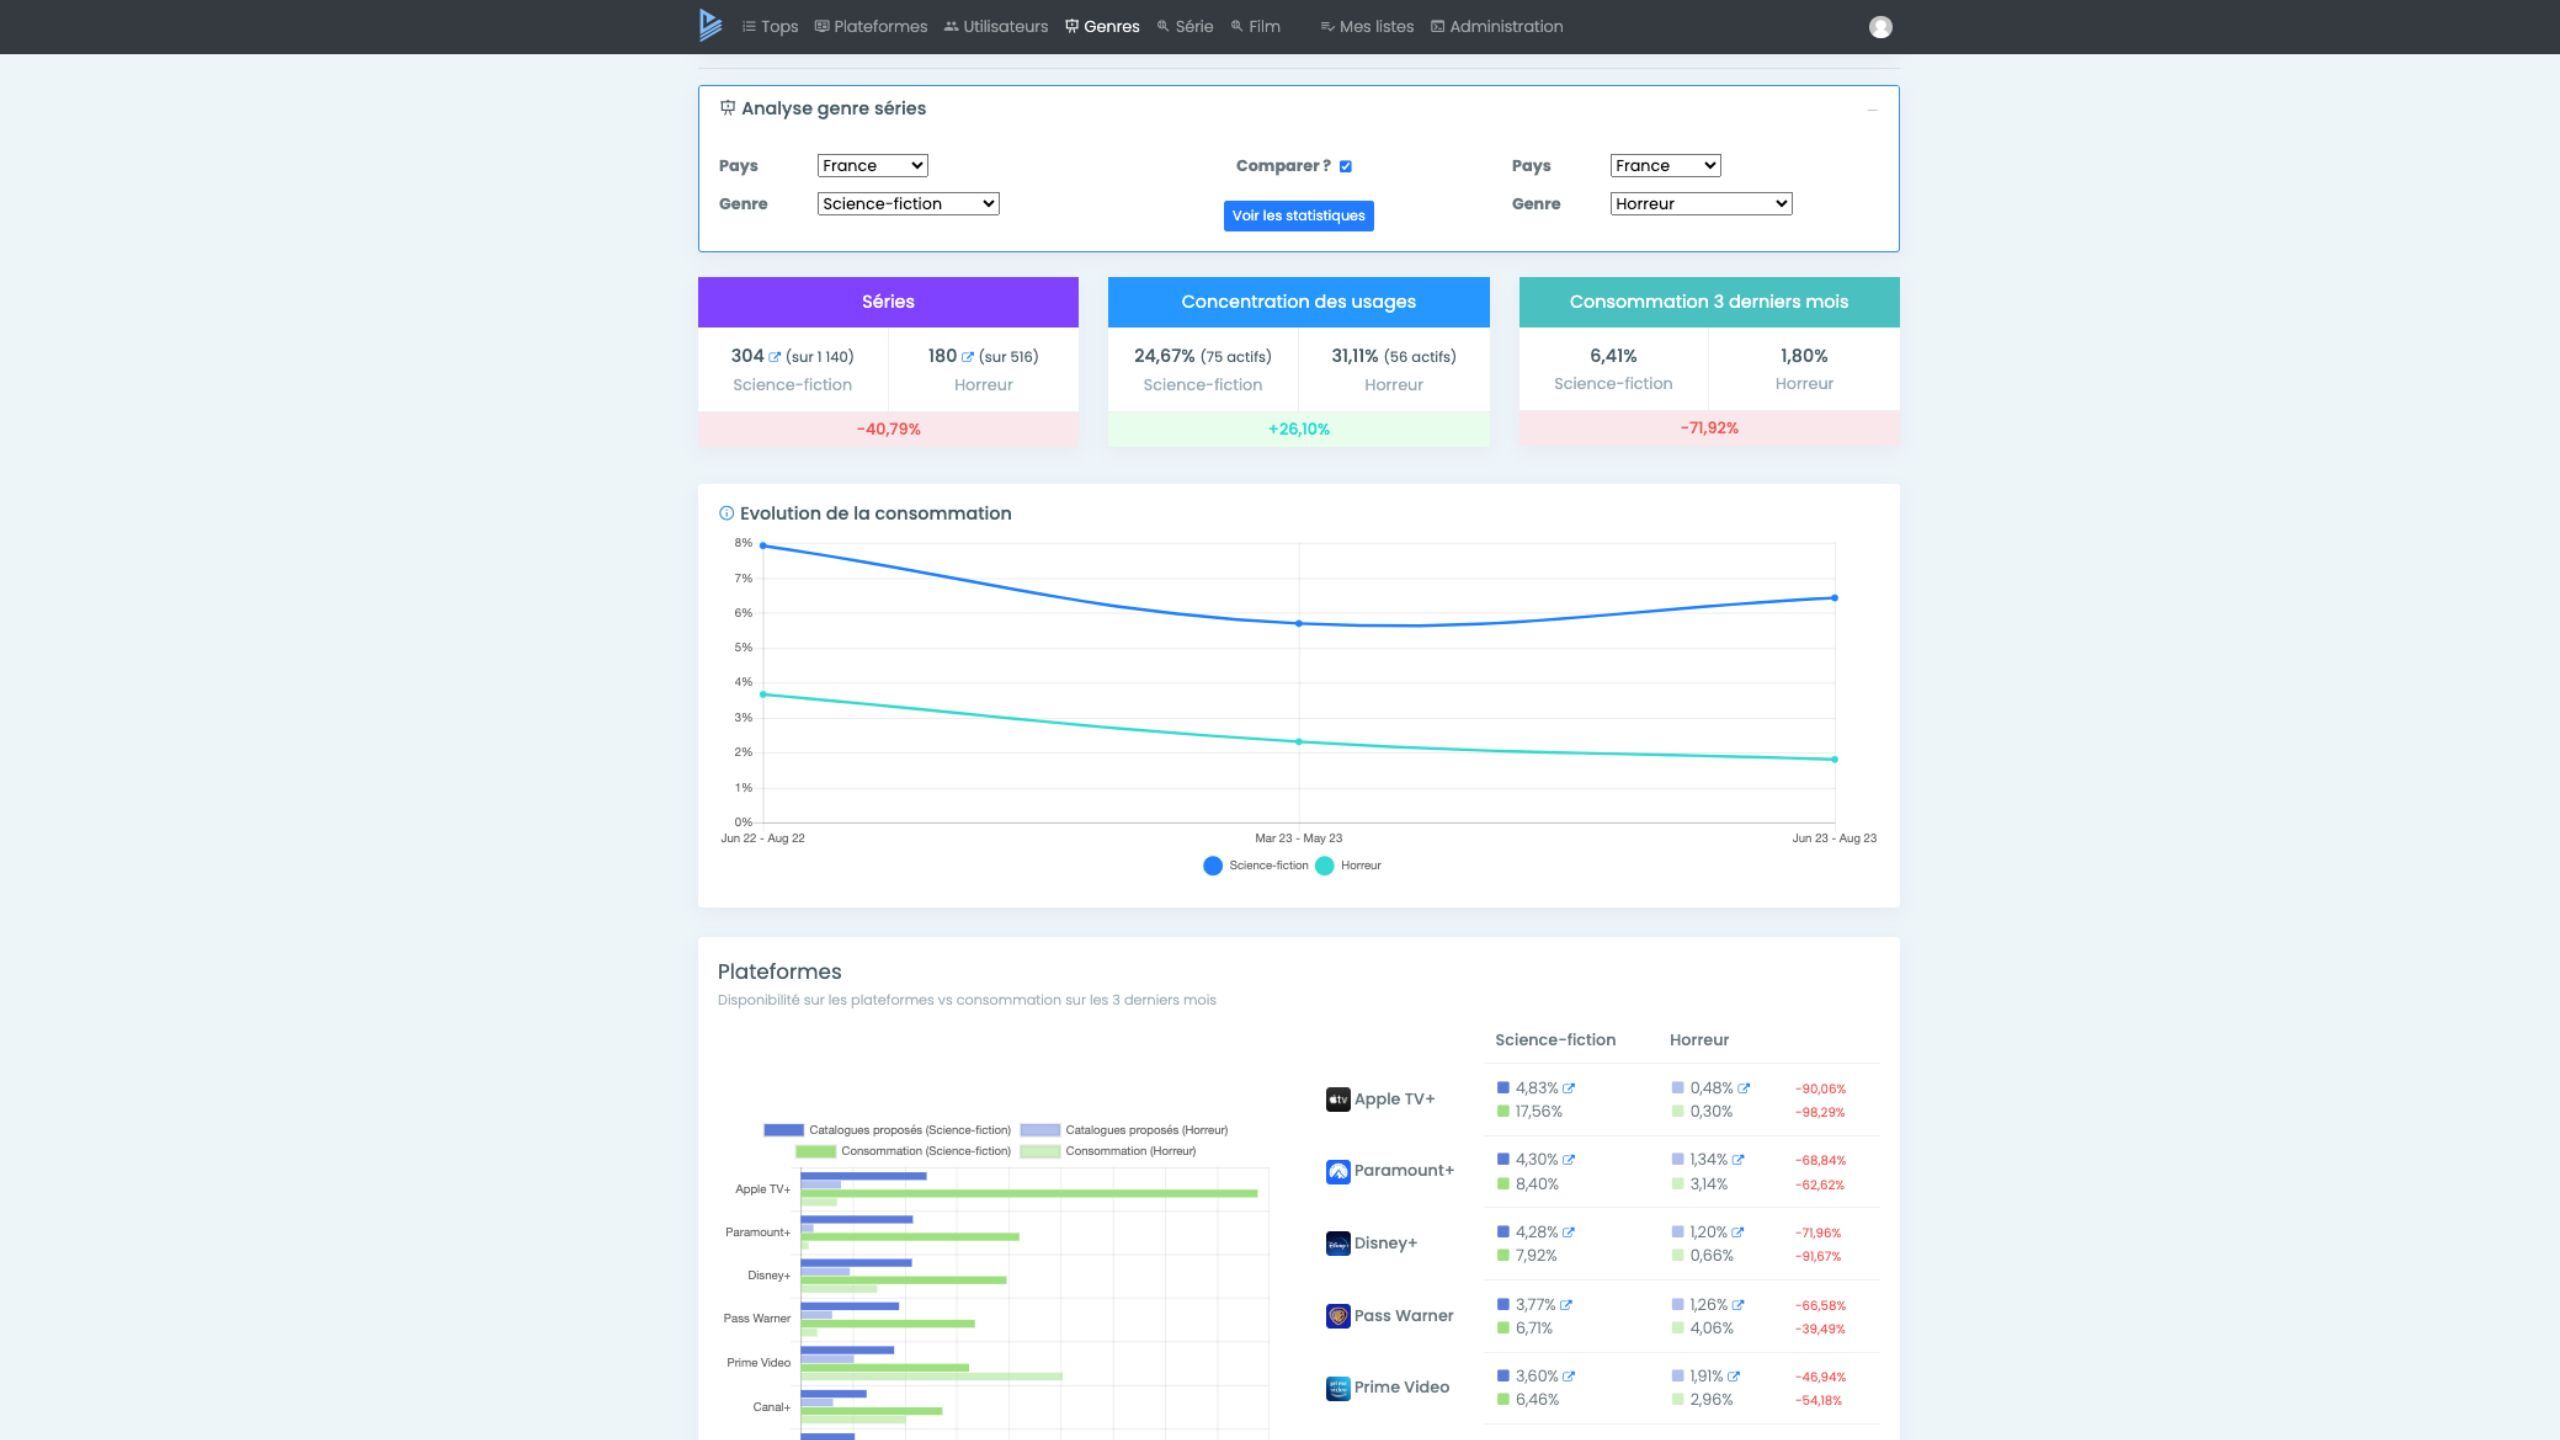Open Disney+ 1,20% Horreur external link icon
Image resolution: width=2560 pixels, height=1440 pixels.
click(1738, 1232)
